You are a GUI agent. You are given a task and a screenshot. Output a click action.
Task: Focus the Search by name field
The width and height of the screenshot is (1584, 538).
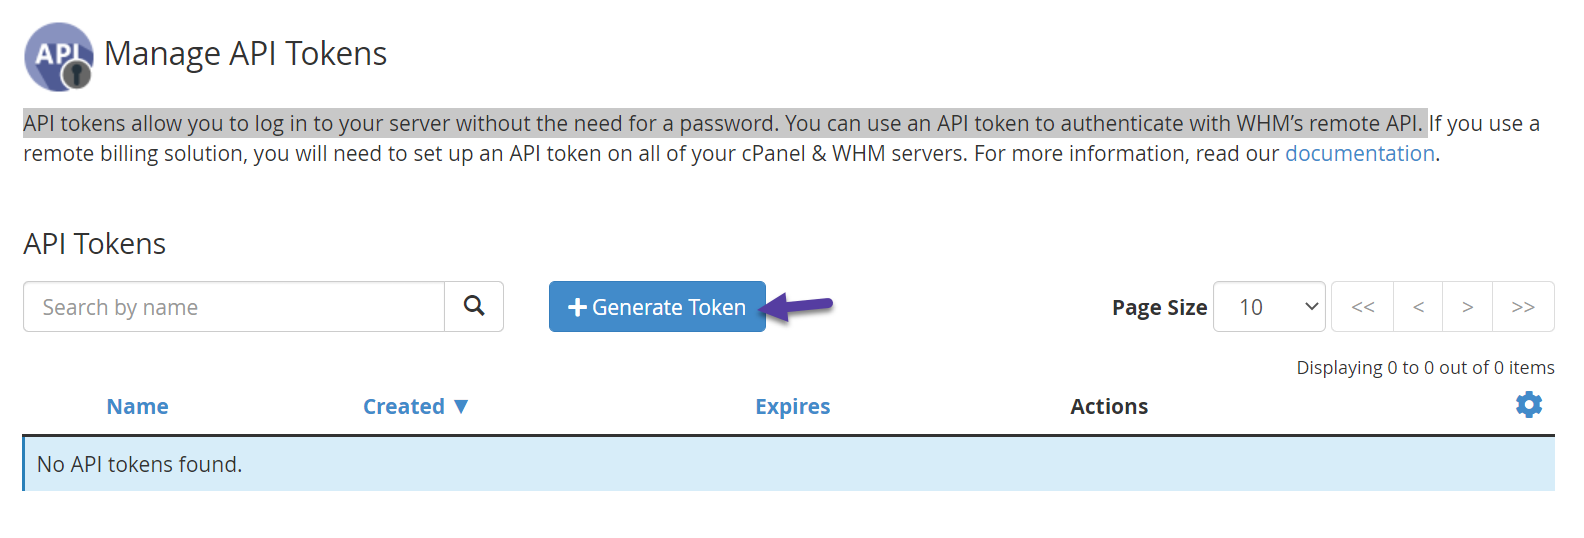tap(234, 307)
